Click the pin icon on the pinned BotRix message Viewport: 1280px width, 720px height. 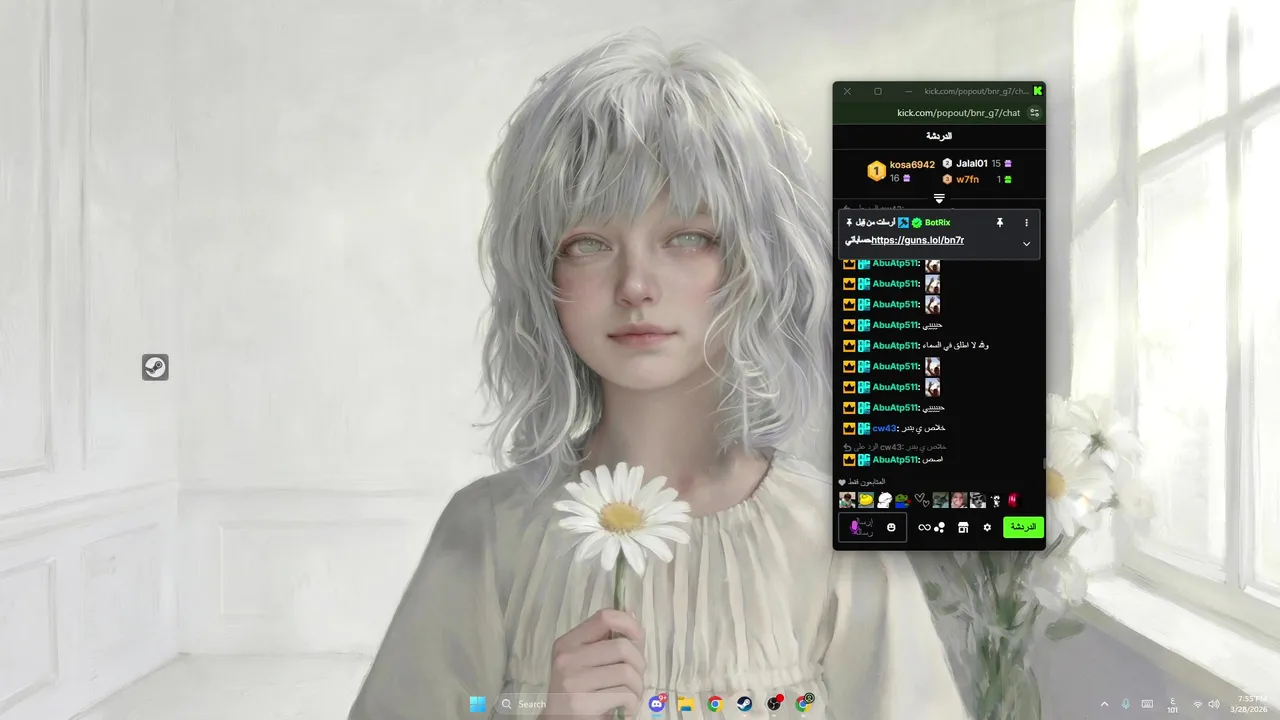[999, 222]
